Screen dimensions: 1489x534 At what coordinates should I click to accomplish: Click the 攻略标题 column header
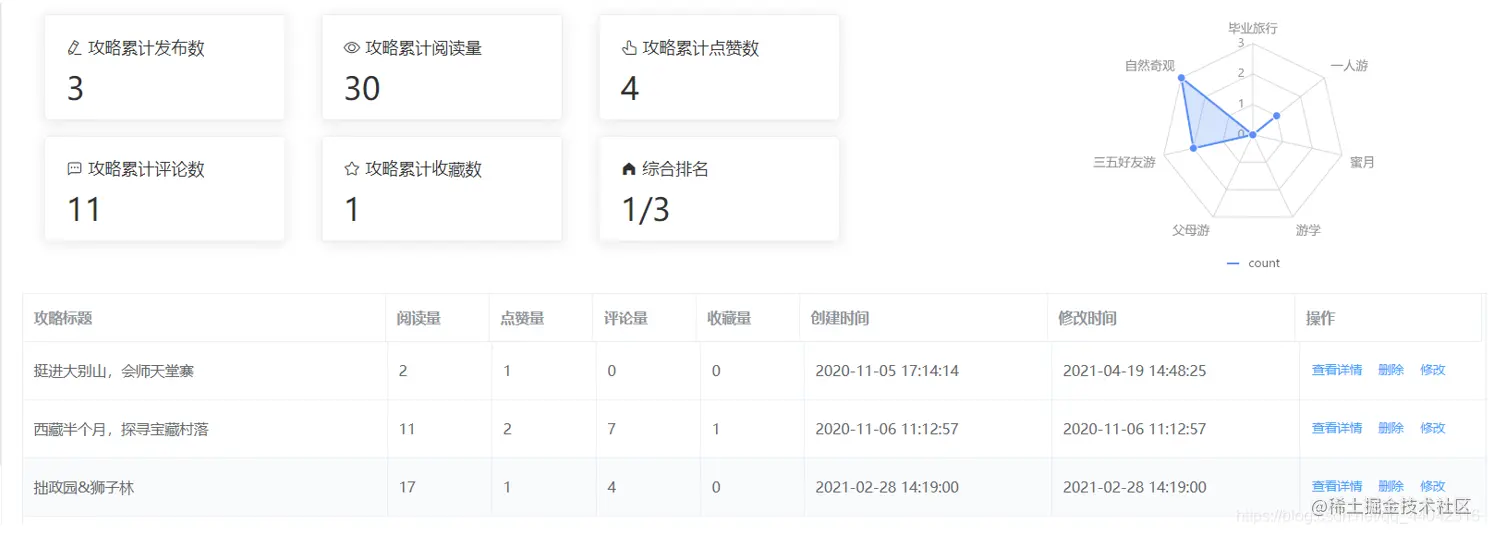[x=204, y=318]
